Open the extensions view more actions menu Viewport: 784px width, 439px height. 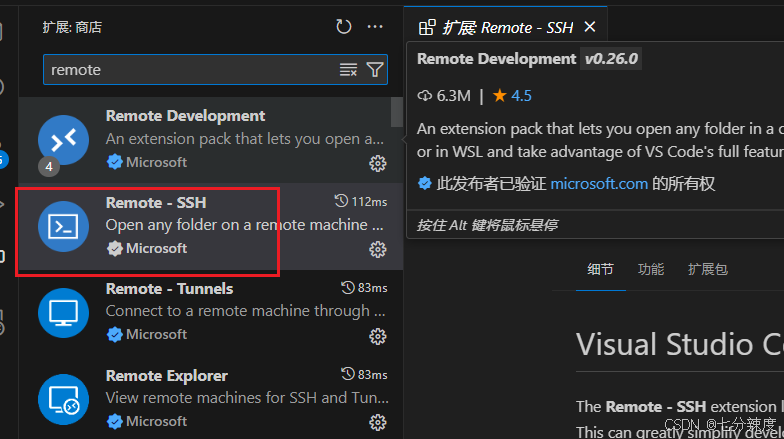point(375,26)
